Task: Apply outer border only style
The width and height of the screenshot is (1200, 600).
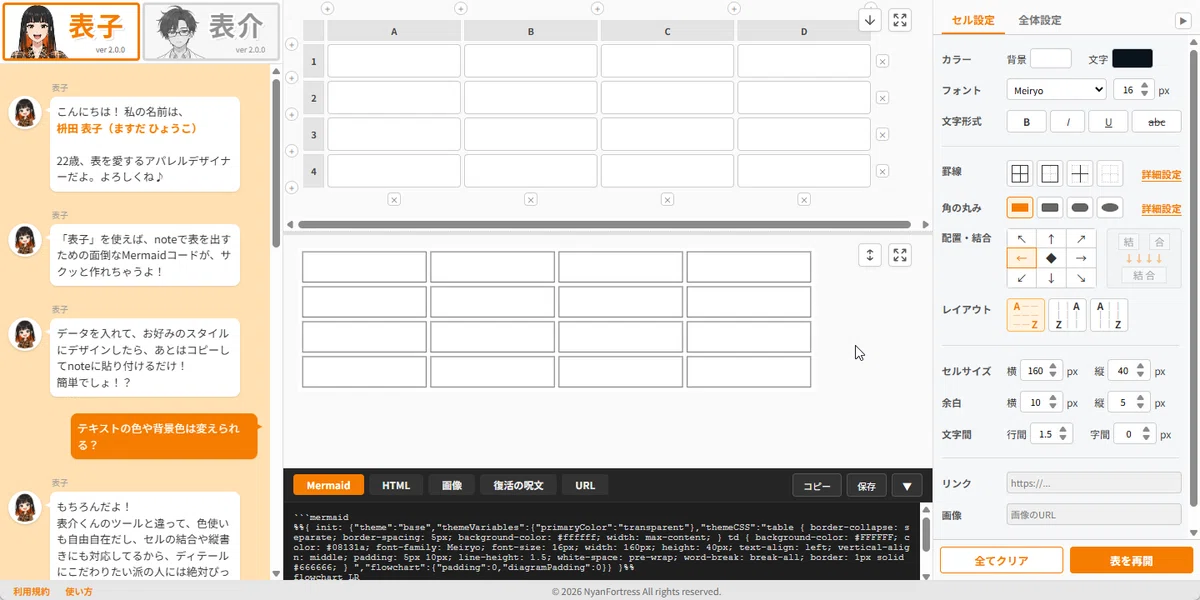Action: [1050, 174]
